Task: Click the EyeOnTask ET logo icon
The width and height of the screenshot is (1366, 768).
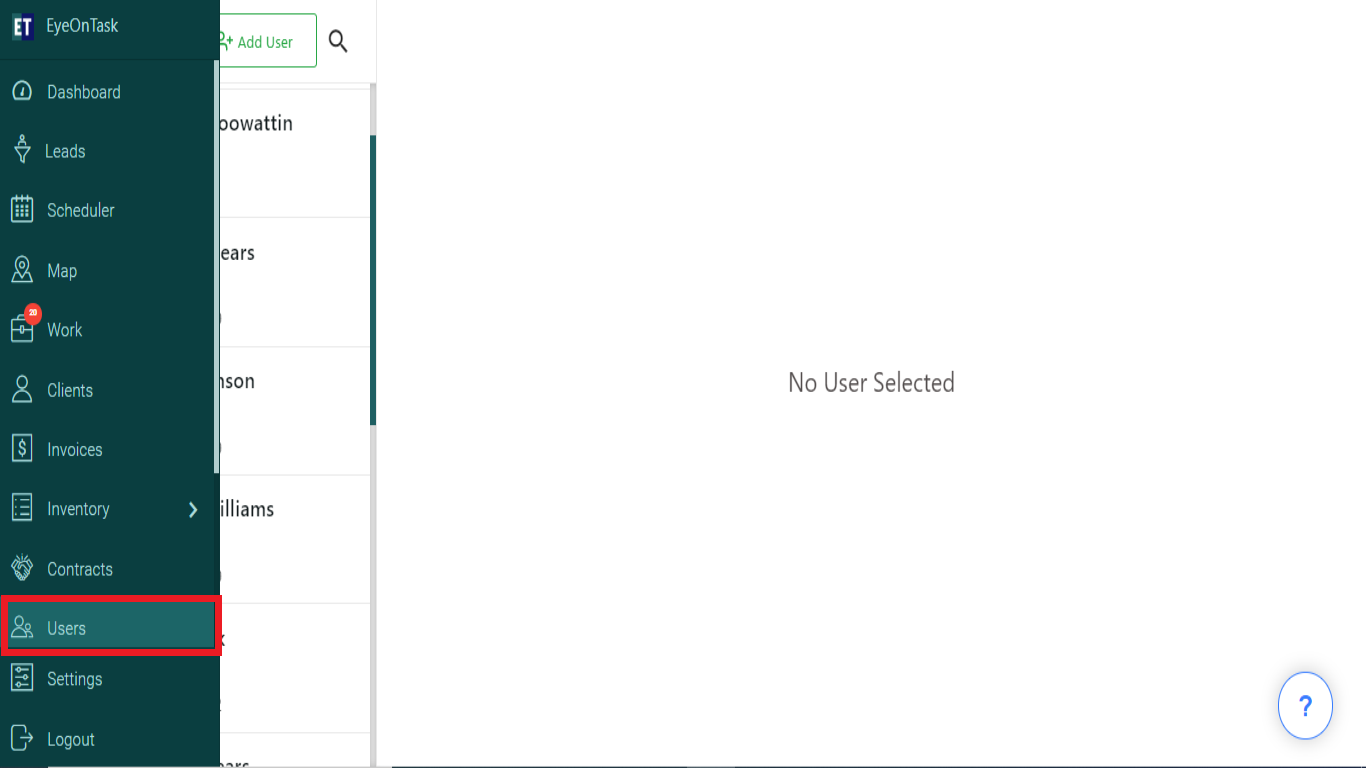Action: (x=22, y=27)
